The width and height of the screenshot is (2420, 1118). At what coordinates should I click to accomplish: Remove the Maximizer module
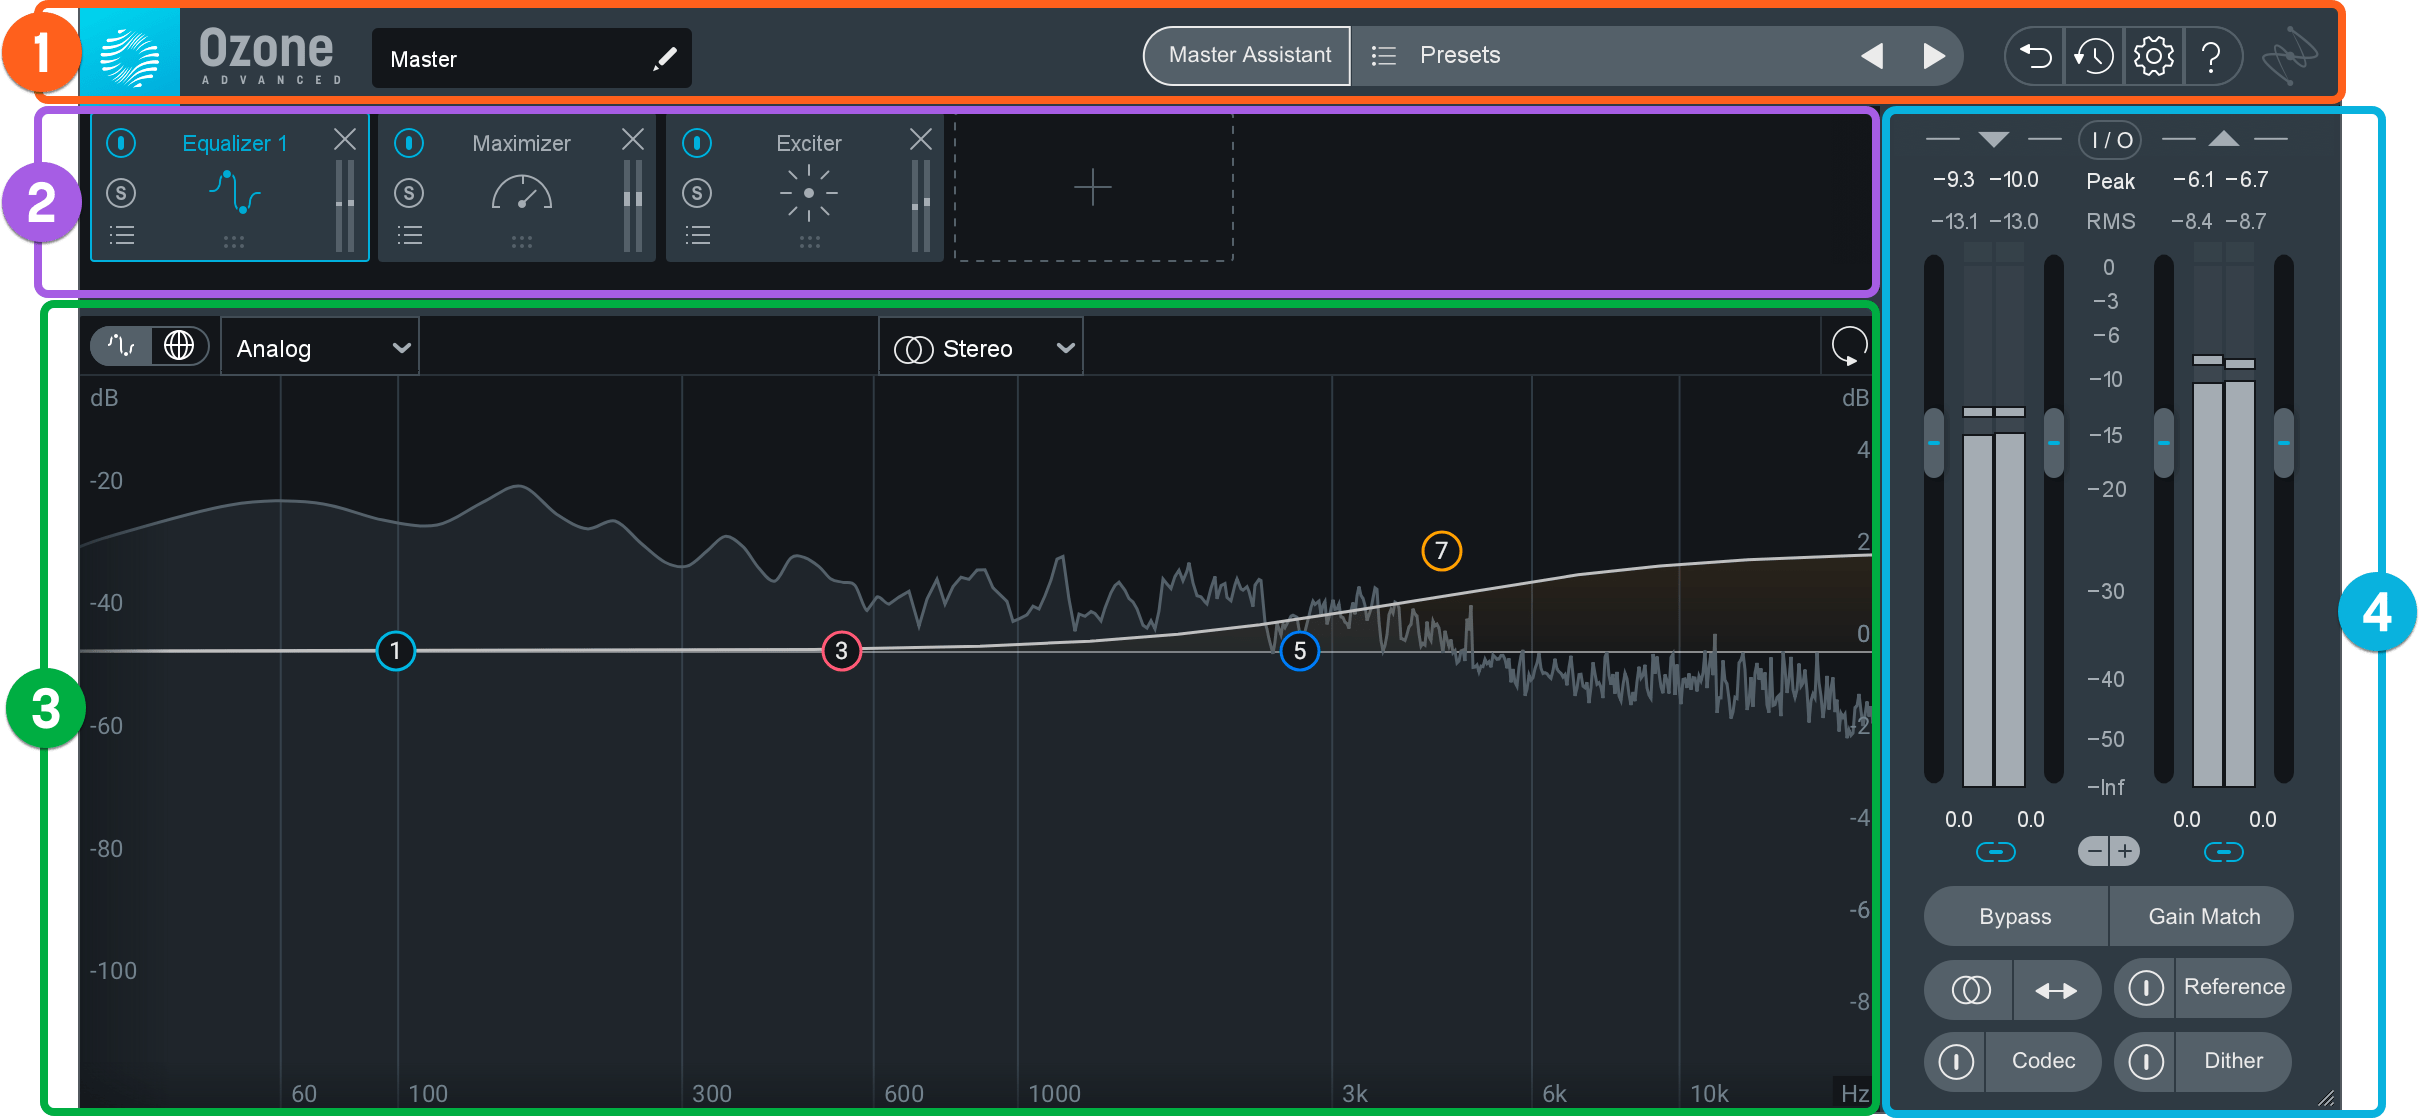(633, 139)
